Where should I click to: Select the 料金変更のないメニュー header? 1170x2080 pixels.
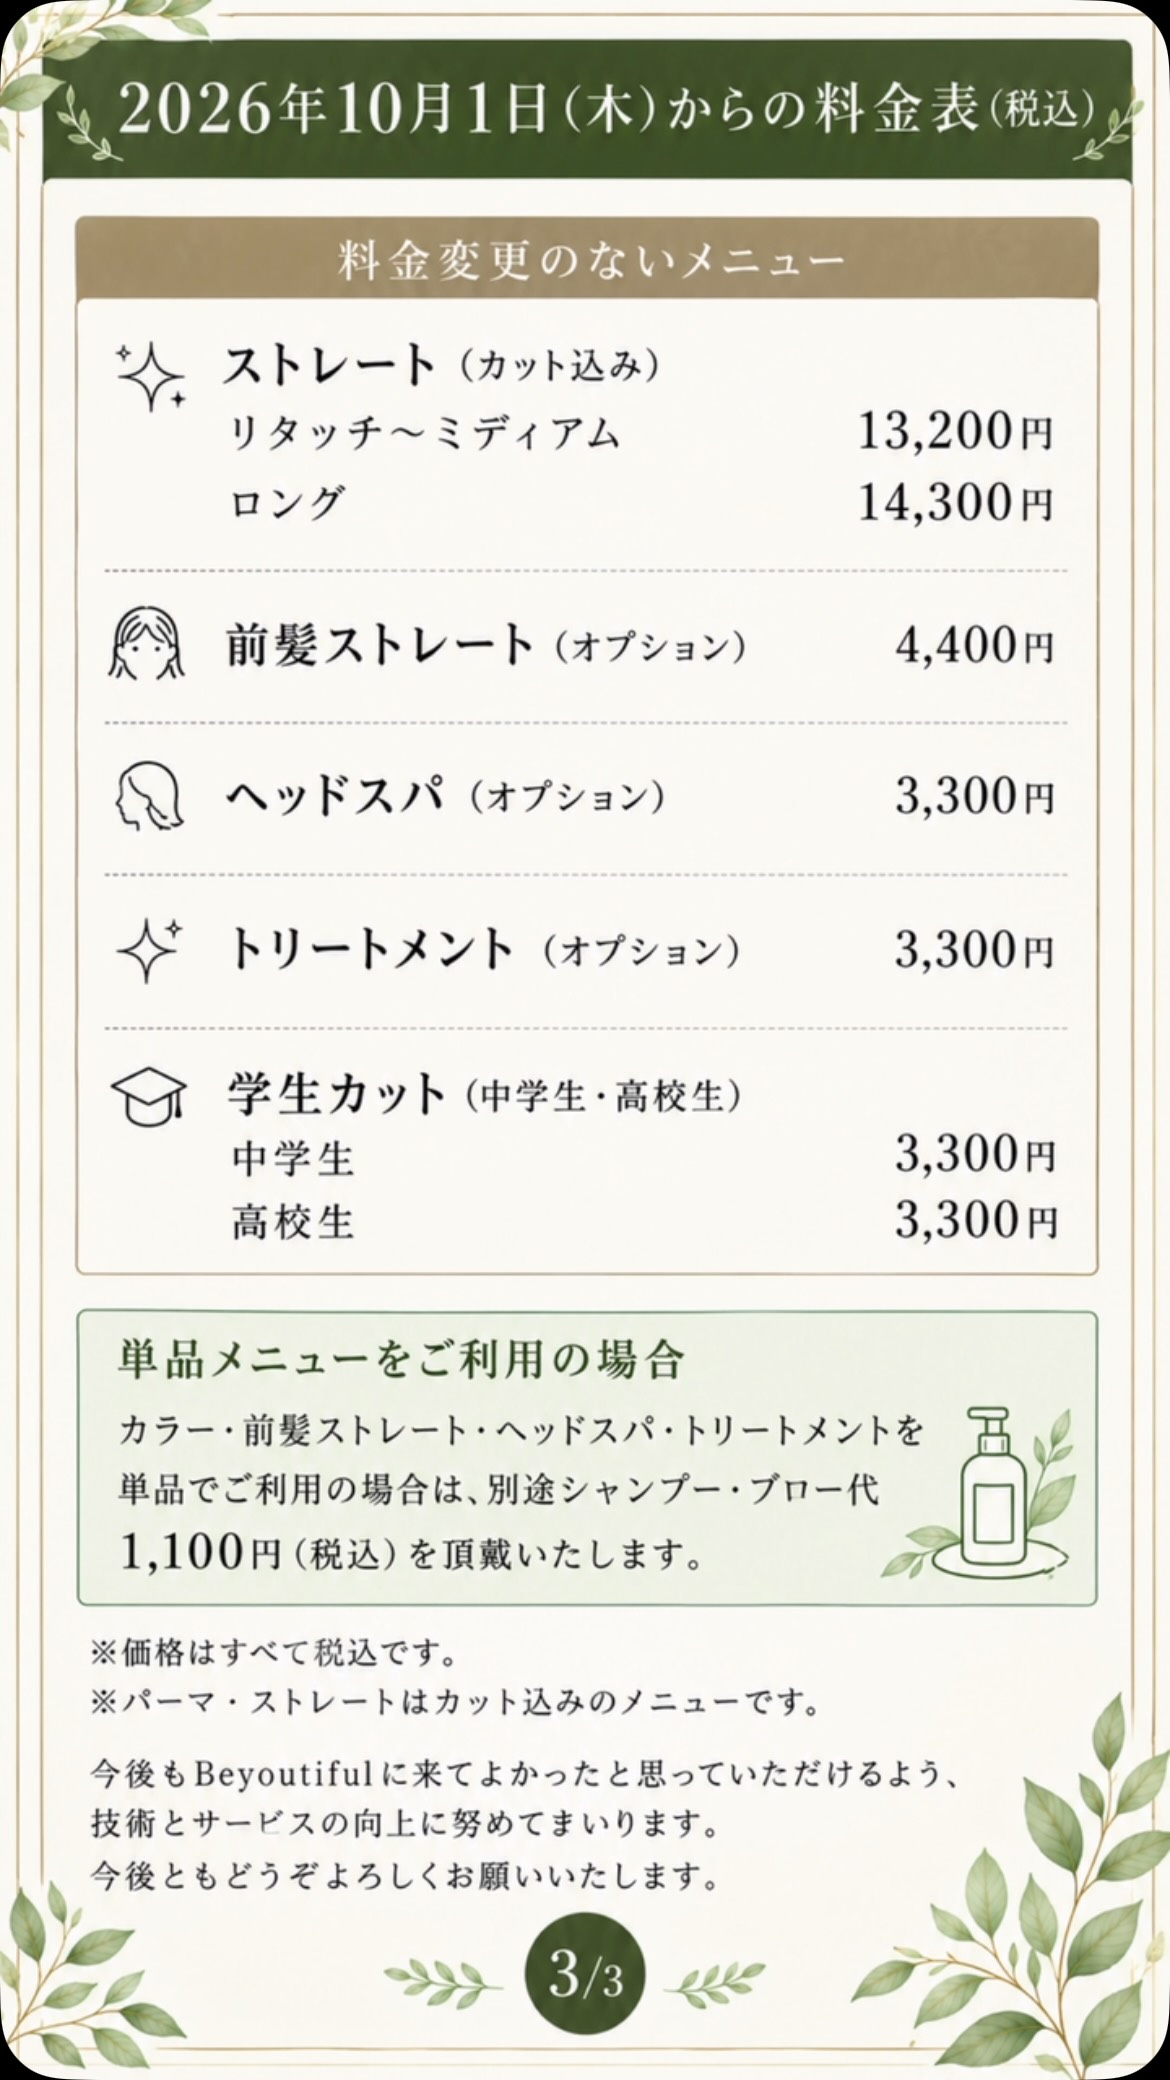tap(588, 259)
